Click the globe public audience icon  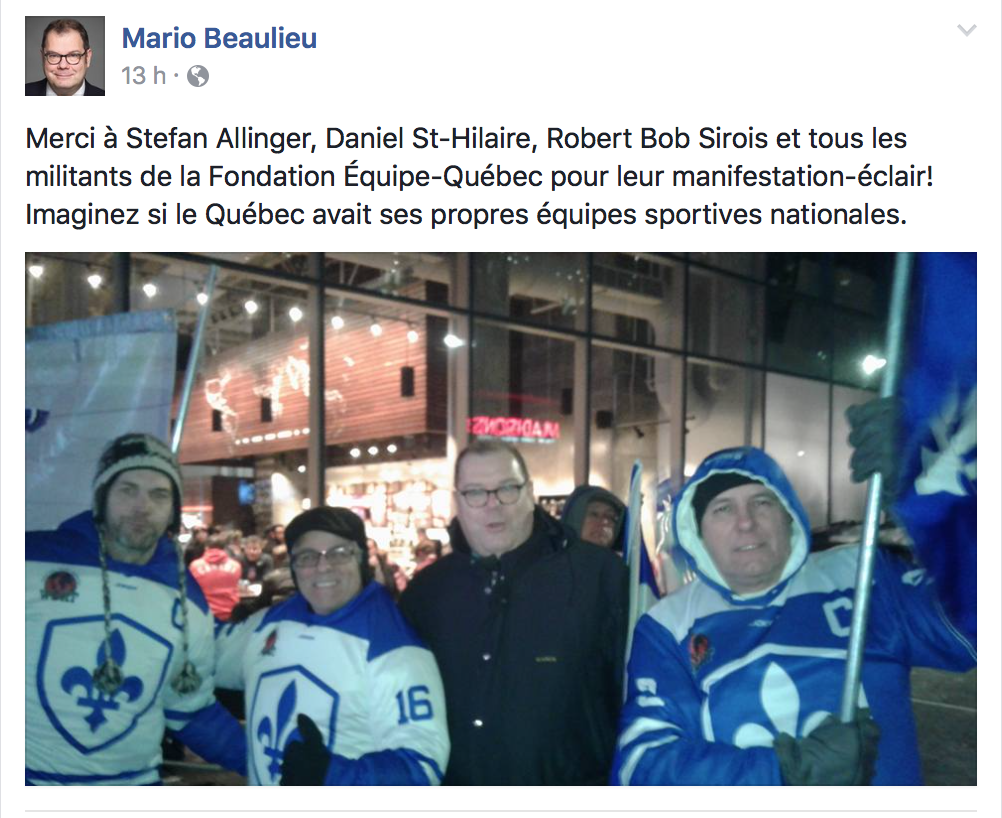tap(198, 77)
